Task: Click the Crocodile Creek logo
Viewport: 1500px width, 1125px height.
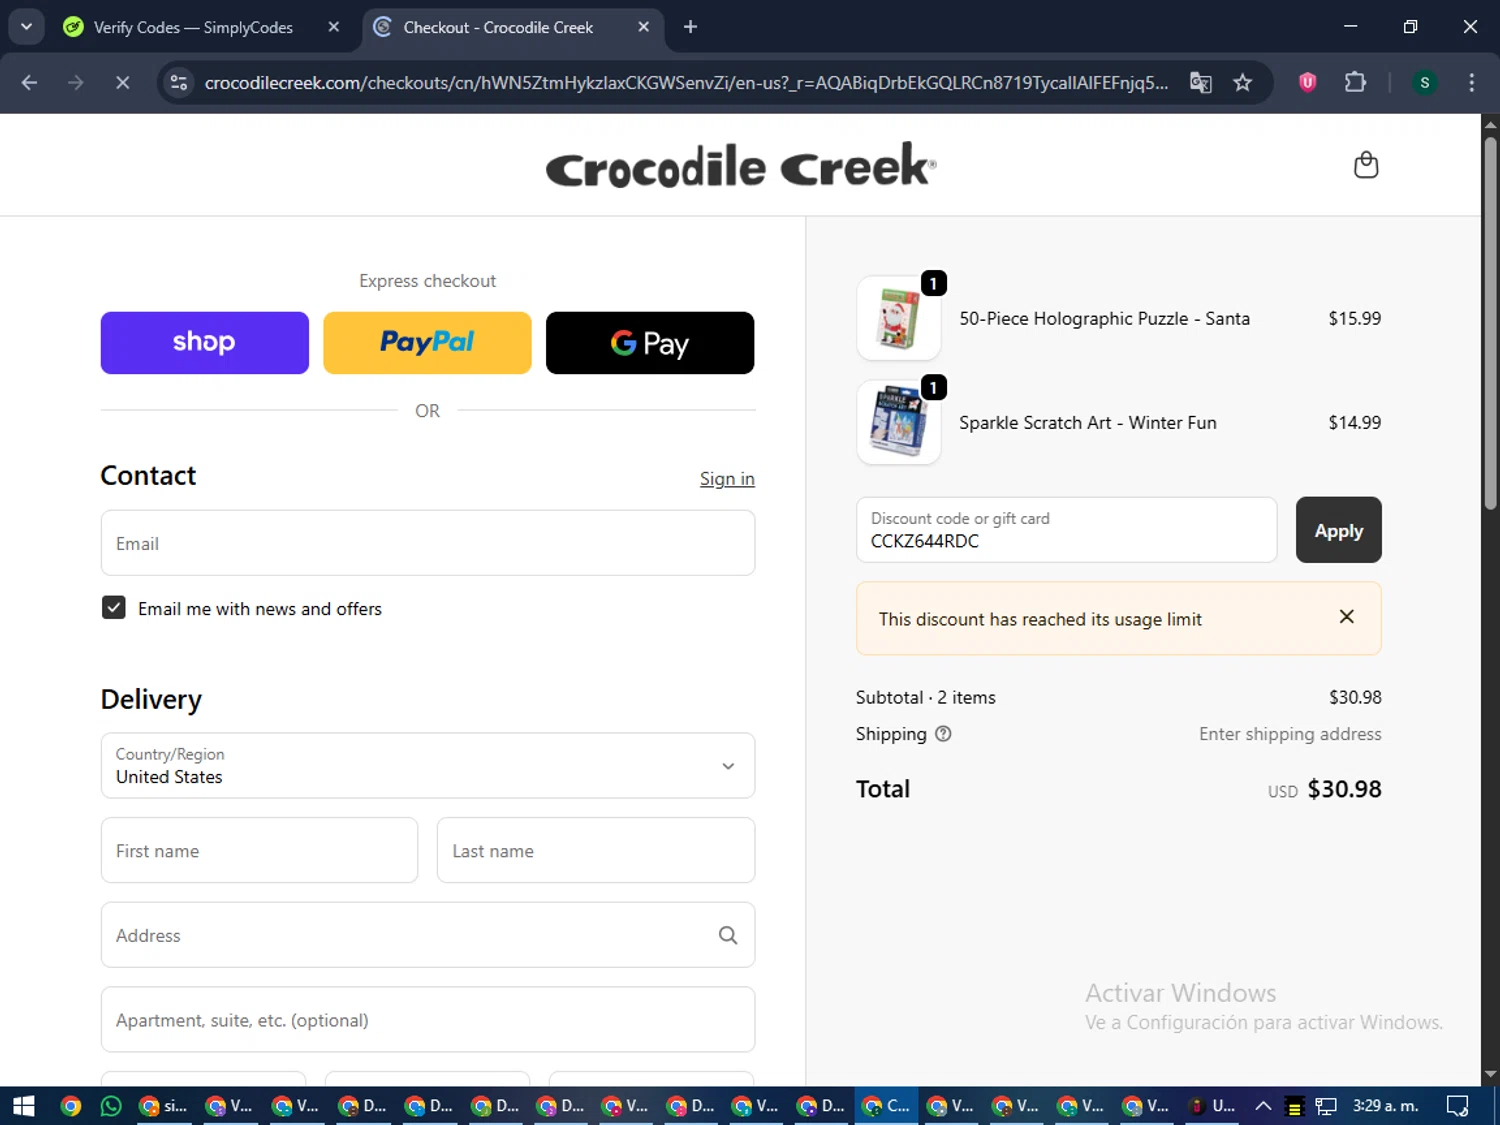Action: coord(741,165)
